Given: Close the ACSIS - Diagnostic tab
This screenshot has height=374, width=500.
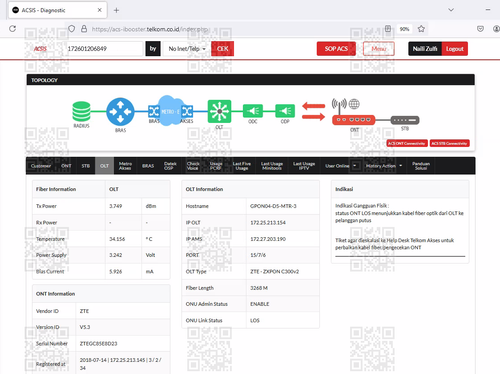Looking at the screenshot, I should click(99, 10).
